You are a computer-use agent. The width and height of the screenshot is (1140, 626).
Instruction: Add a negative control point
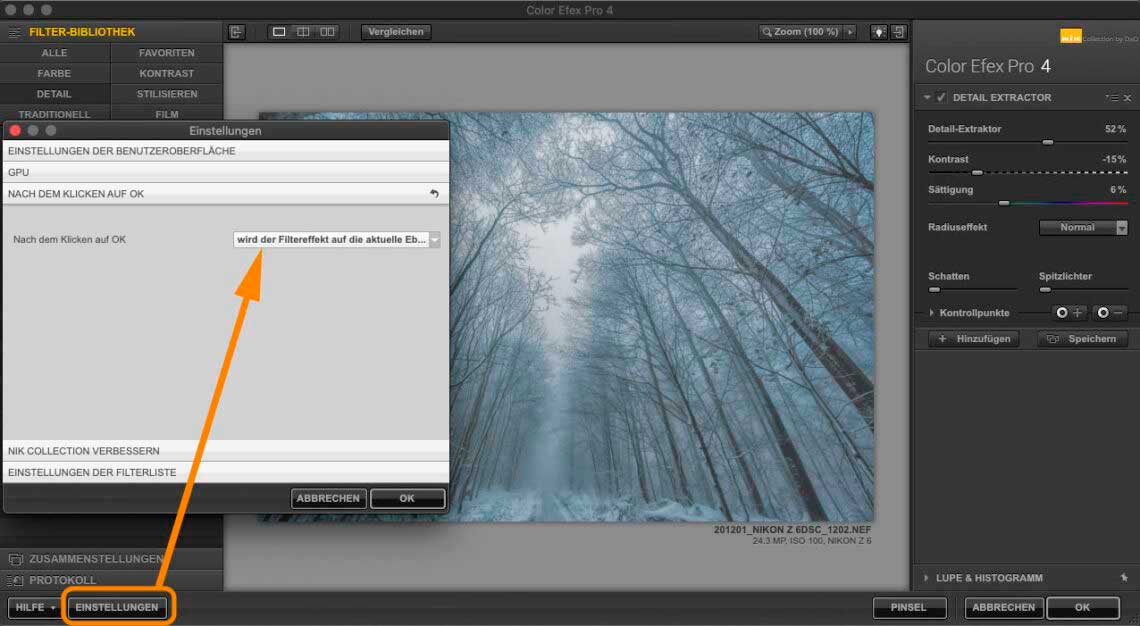1110,313
